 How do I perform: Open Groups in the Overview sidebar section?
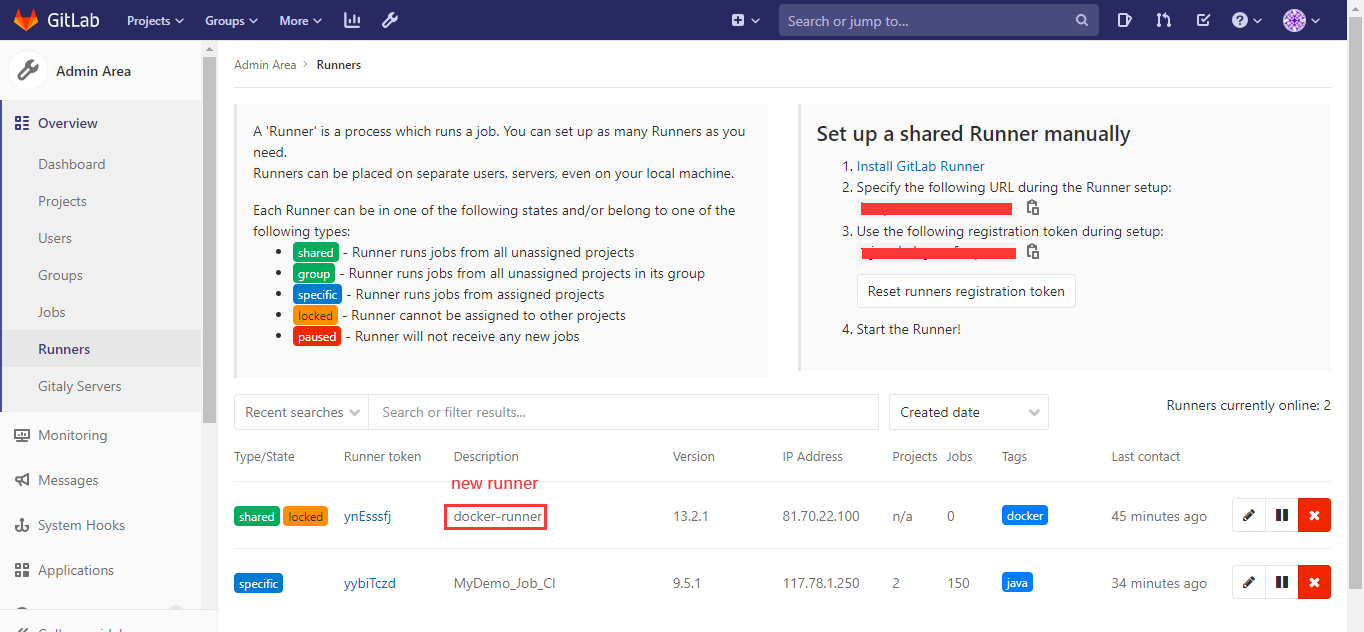tap(60, 275)
